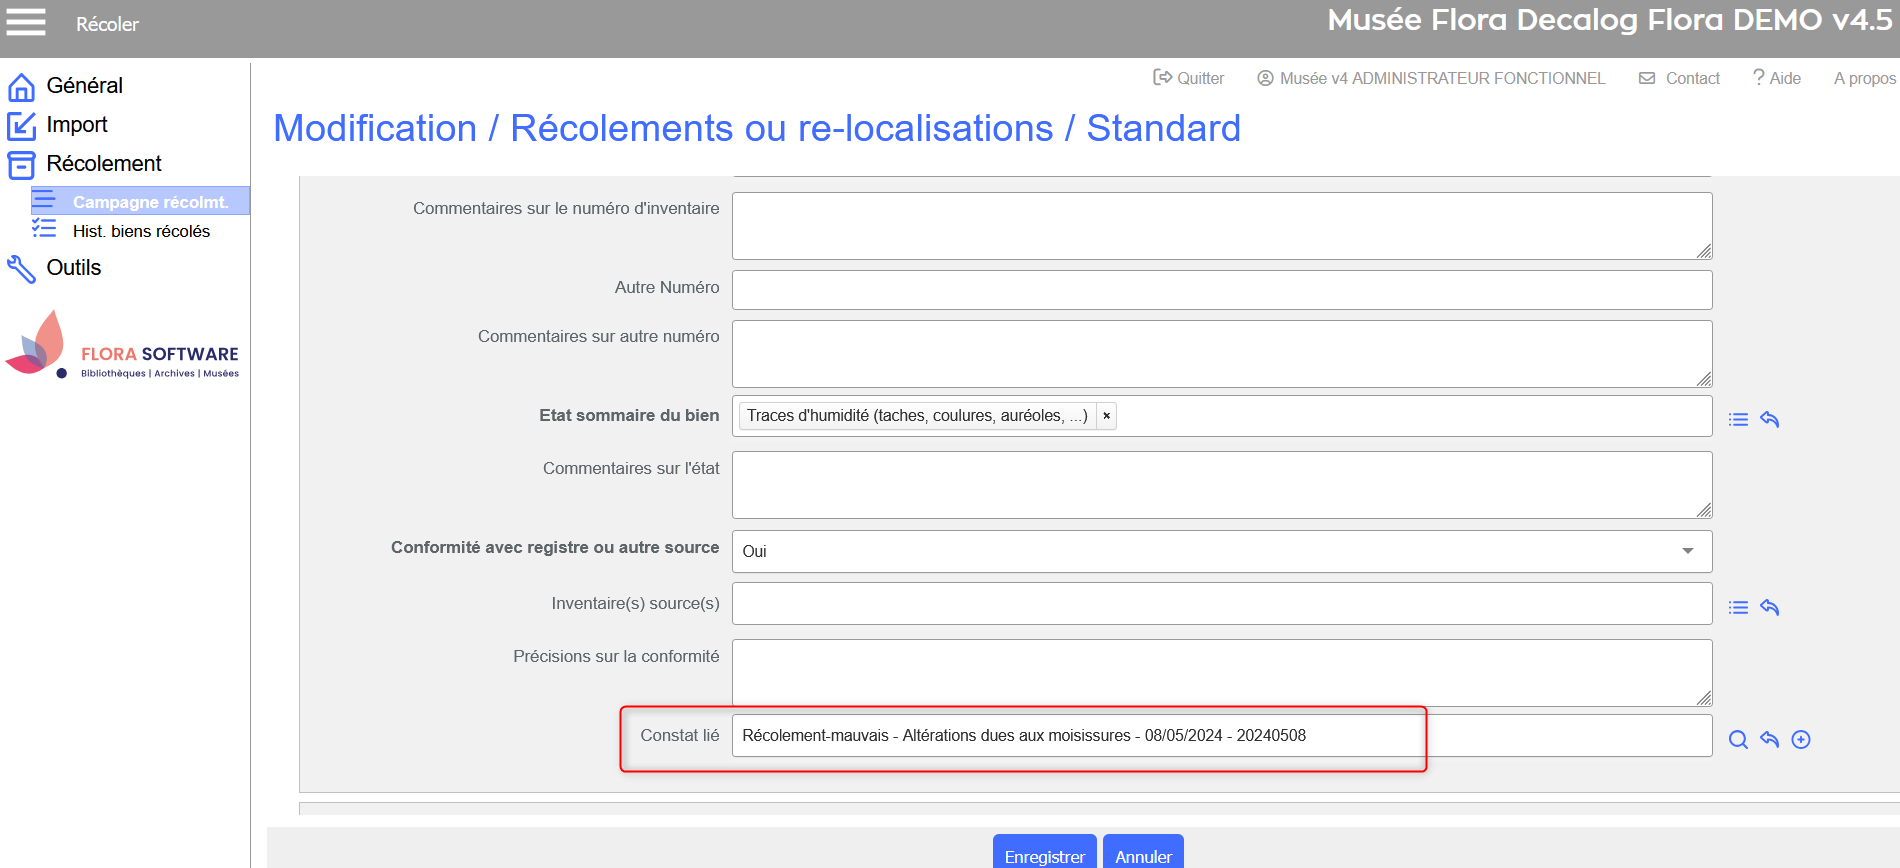Click into the Autre Numéro field
This screenshot has width=1900, height=868.
point(1221,290)
